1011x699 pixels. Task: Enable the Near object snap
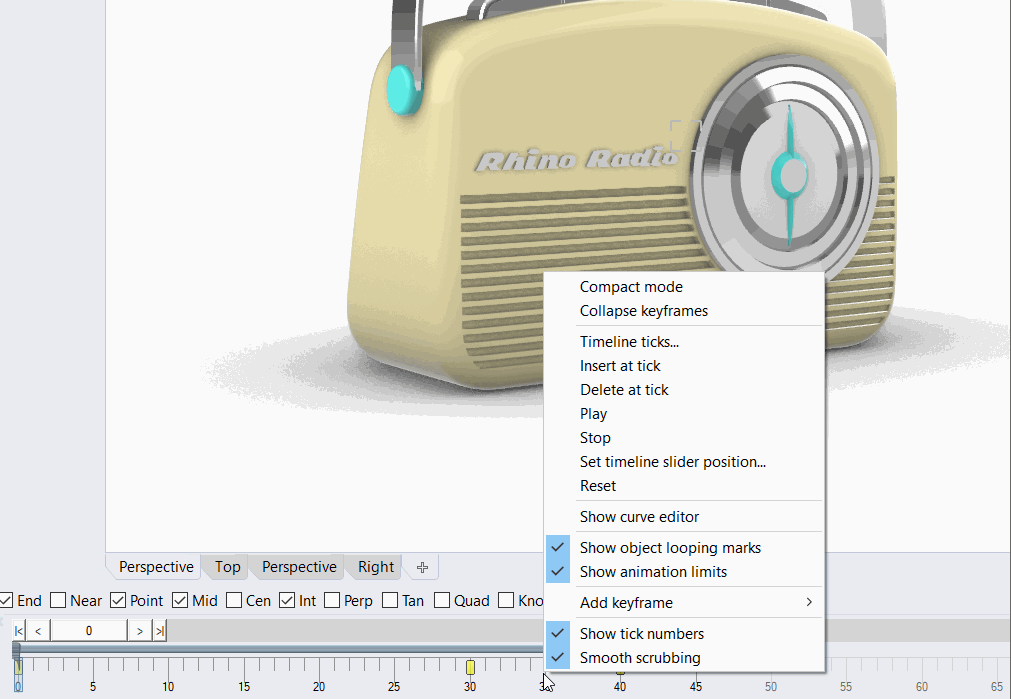(58, 600)
